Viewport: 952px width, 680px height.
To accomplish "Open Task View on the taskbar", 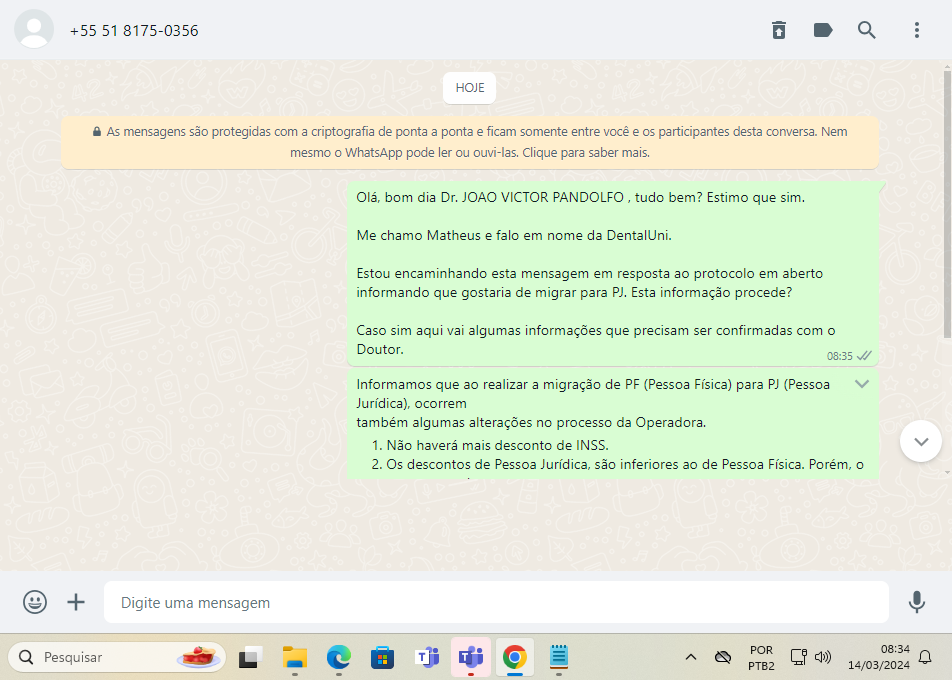I will click(250, 657).
